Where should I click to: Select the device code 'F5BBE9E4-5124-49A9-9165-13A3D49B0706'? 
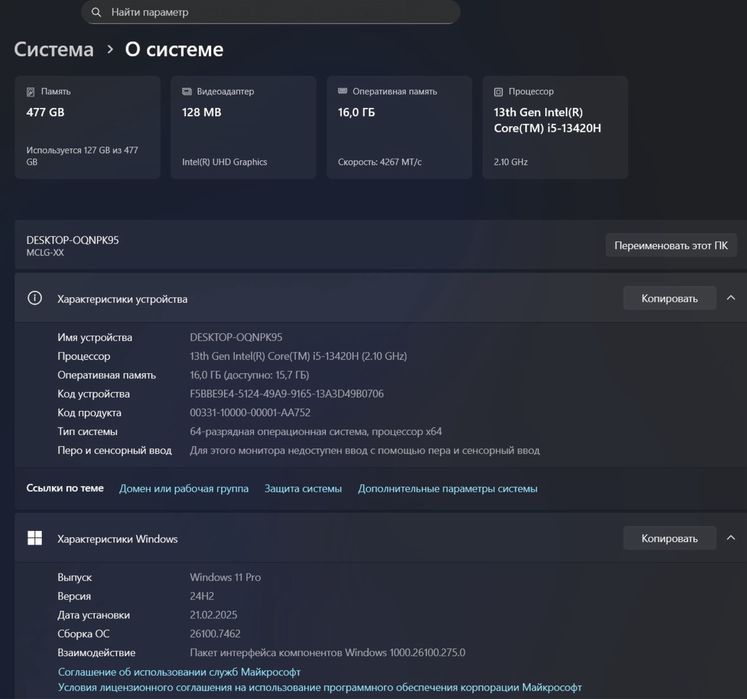(x=287, y=394)
